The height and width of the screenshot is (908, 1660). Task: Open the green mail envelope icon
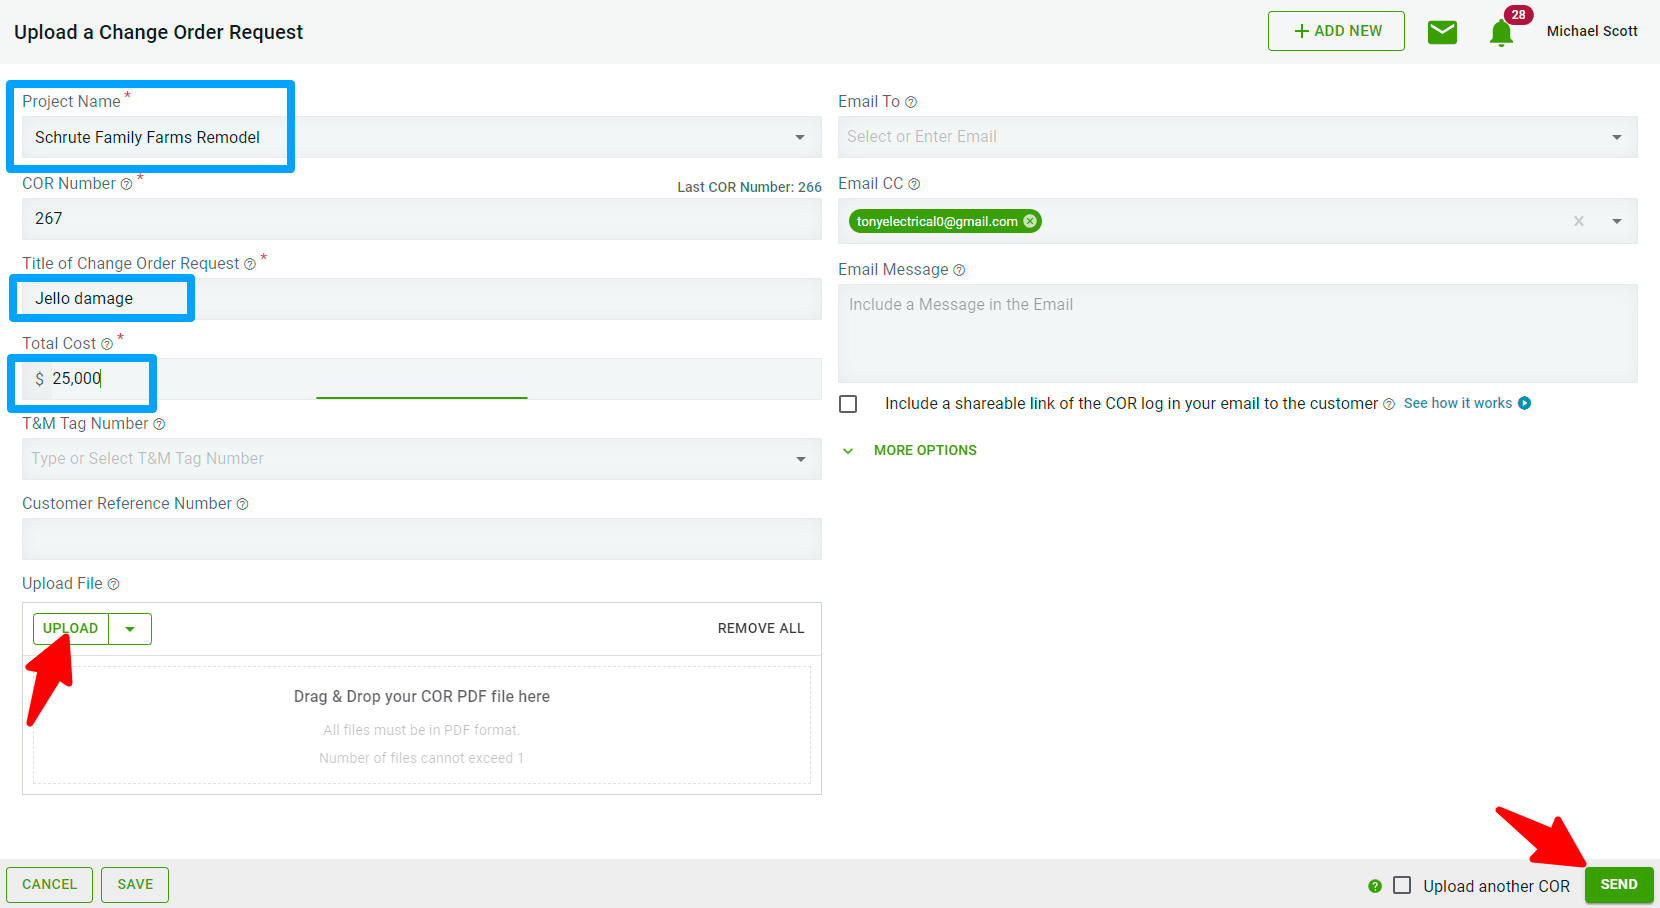pos(1442,32)
